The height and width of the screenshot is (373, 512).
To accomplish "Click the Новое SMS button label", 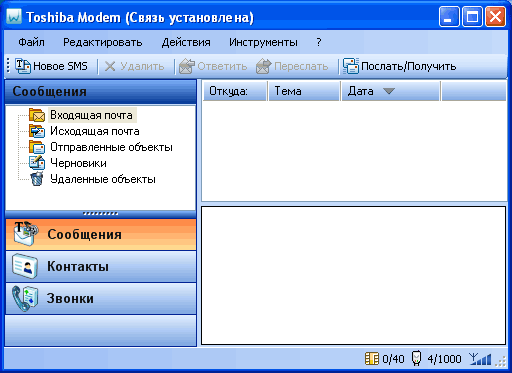I will tap(60, 66).
